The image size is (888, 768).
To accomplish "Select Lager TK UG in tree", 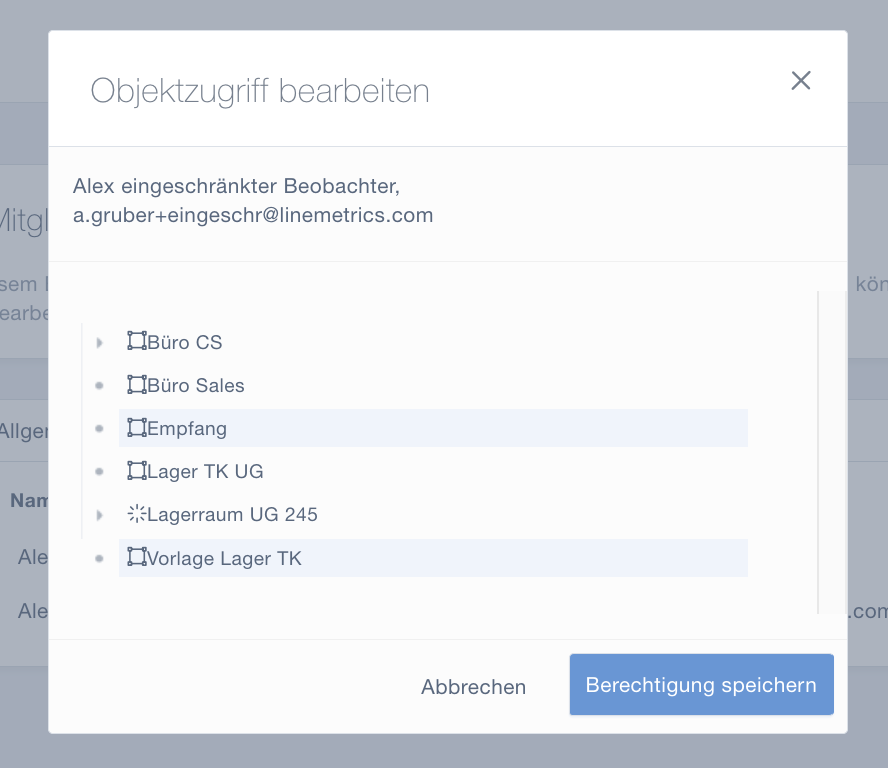I will 205,471.
